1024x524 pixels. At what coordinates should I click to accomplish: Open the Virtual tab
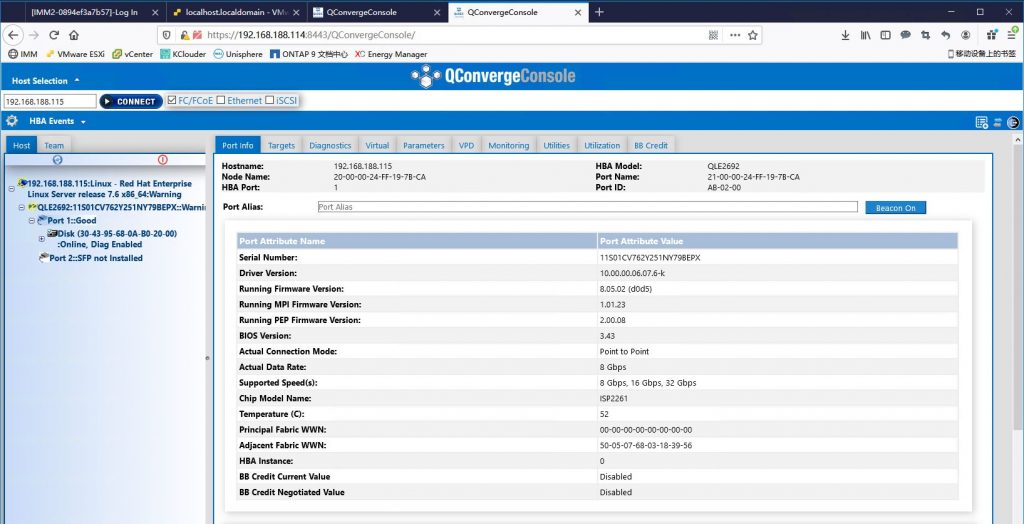coord(377,145)
